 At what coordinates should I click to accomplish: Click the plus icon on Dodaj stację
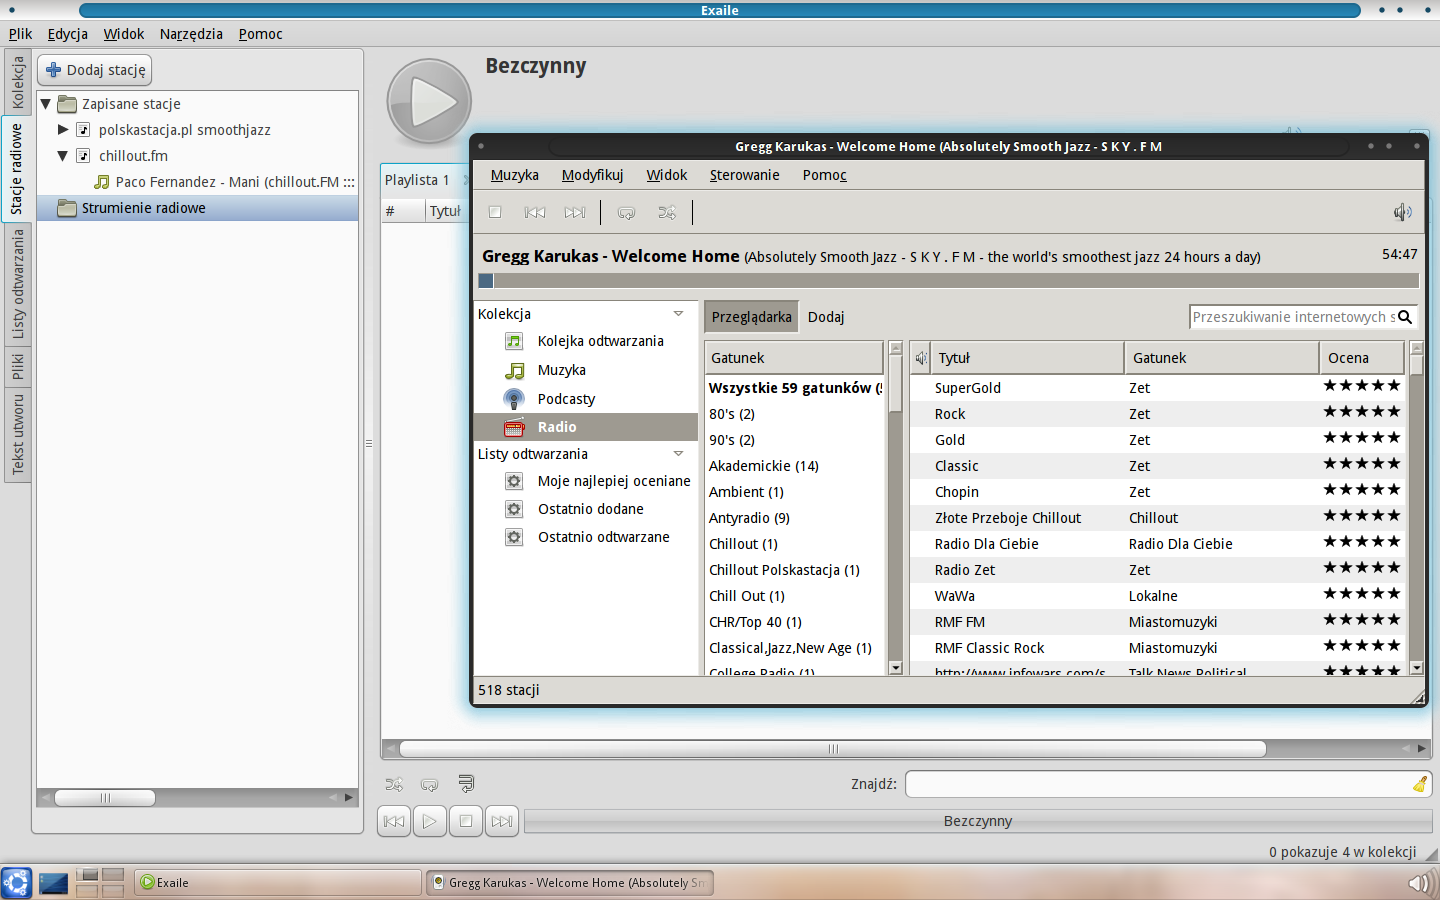54,70
